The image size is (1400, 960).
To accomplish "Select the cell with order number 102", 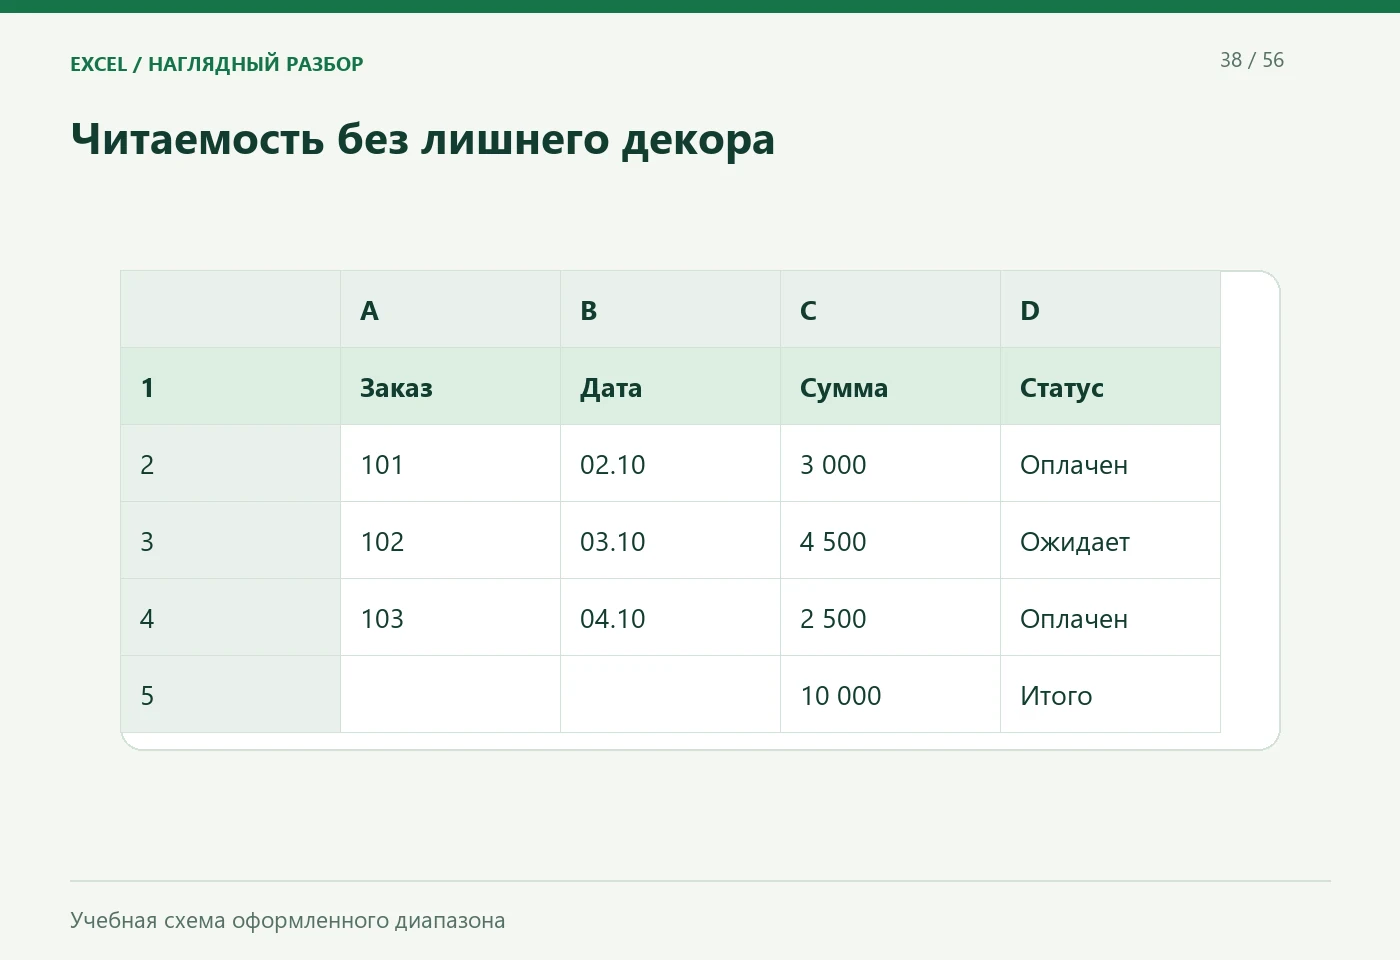I will [450, 541].
